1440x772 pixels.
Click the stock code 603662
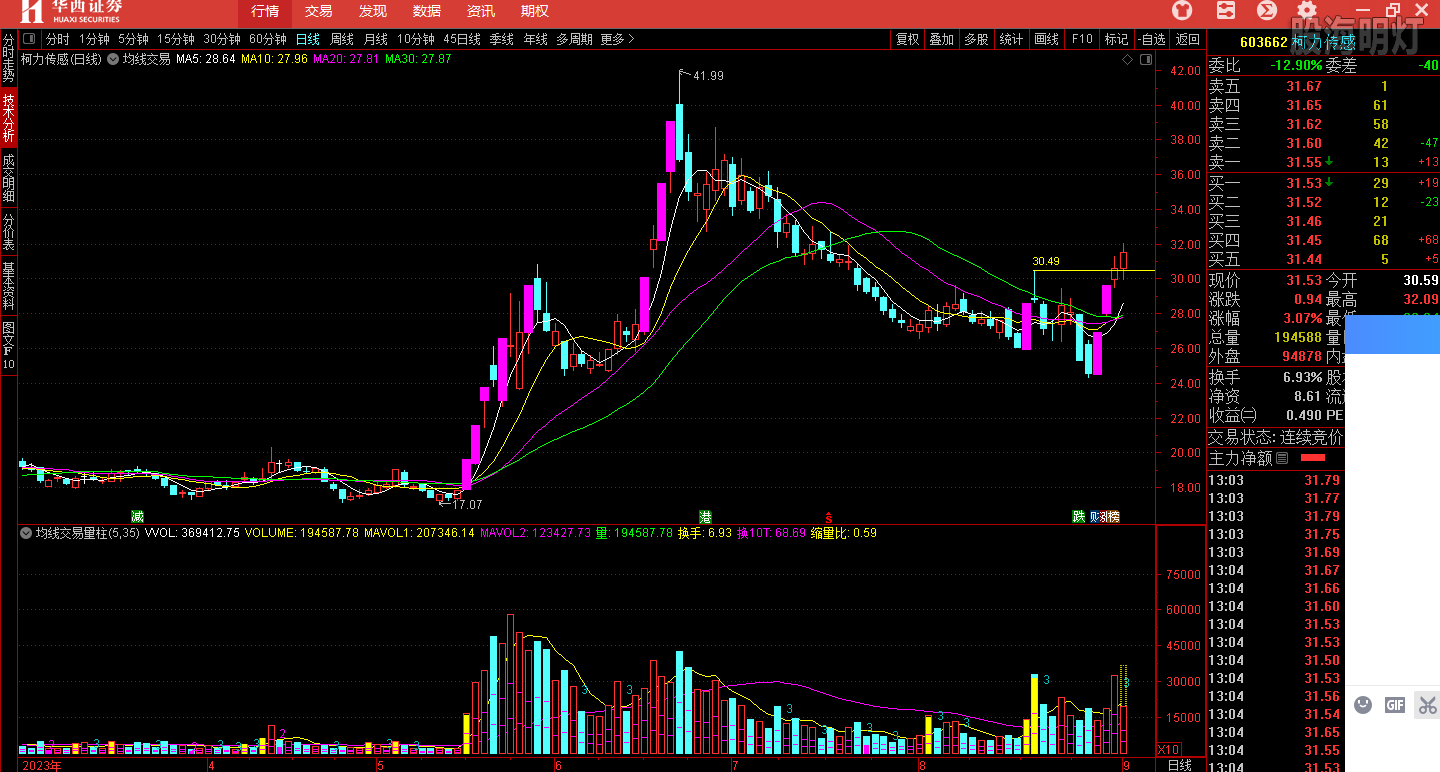[1263, 42]
